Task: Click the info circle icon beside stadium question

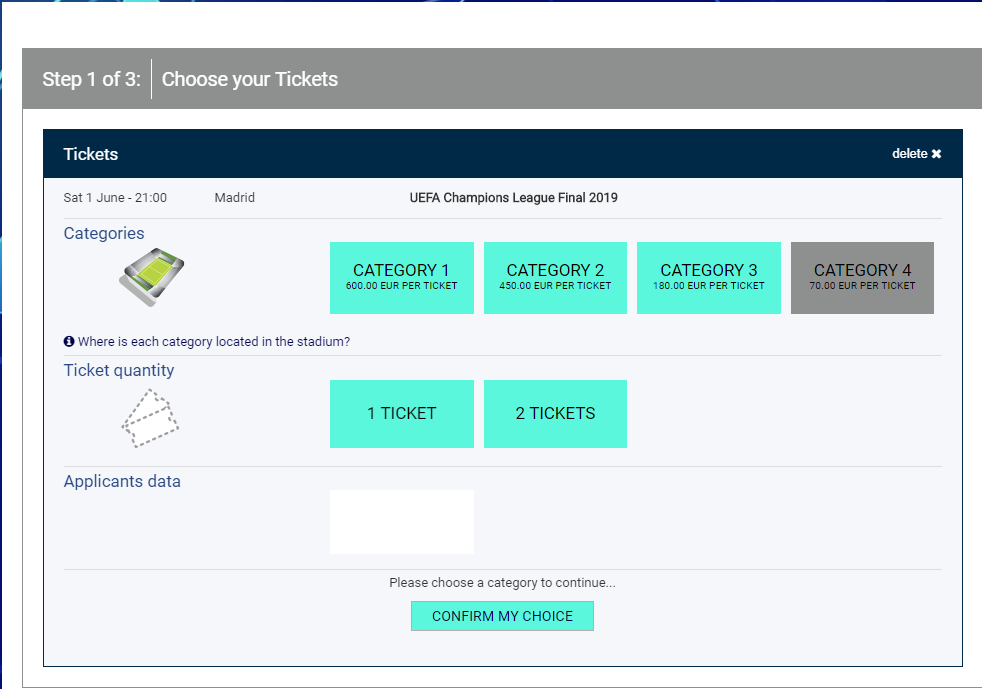Action: pyautogui.click(x=69, y=341)
